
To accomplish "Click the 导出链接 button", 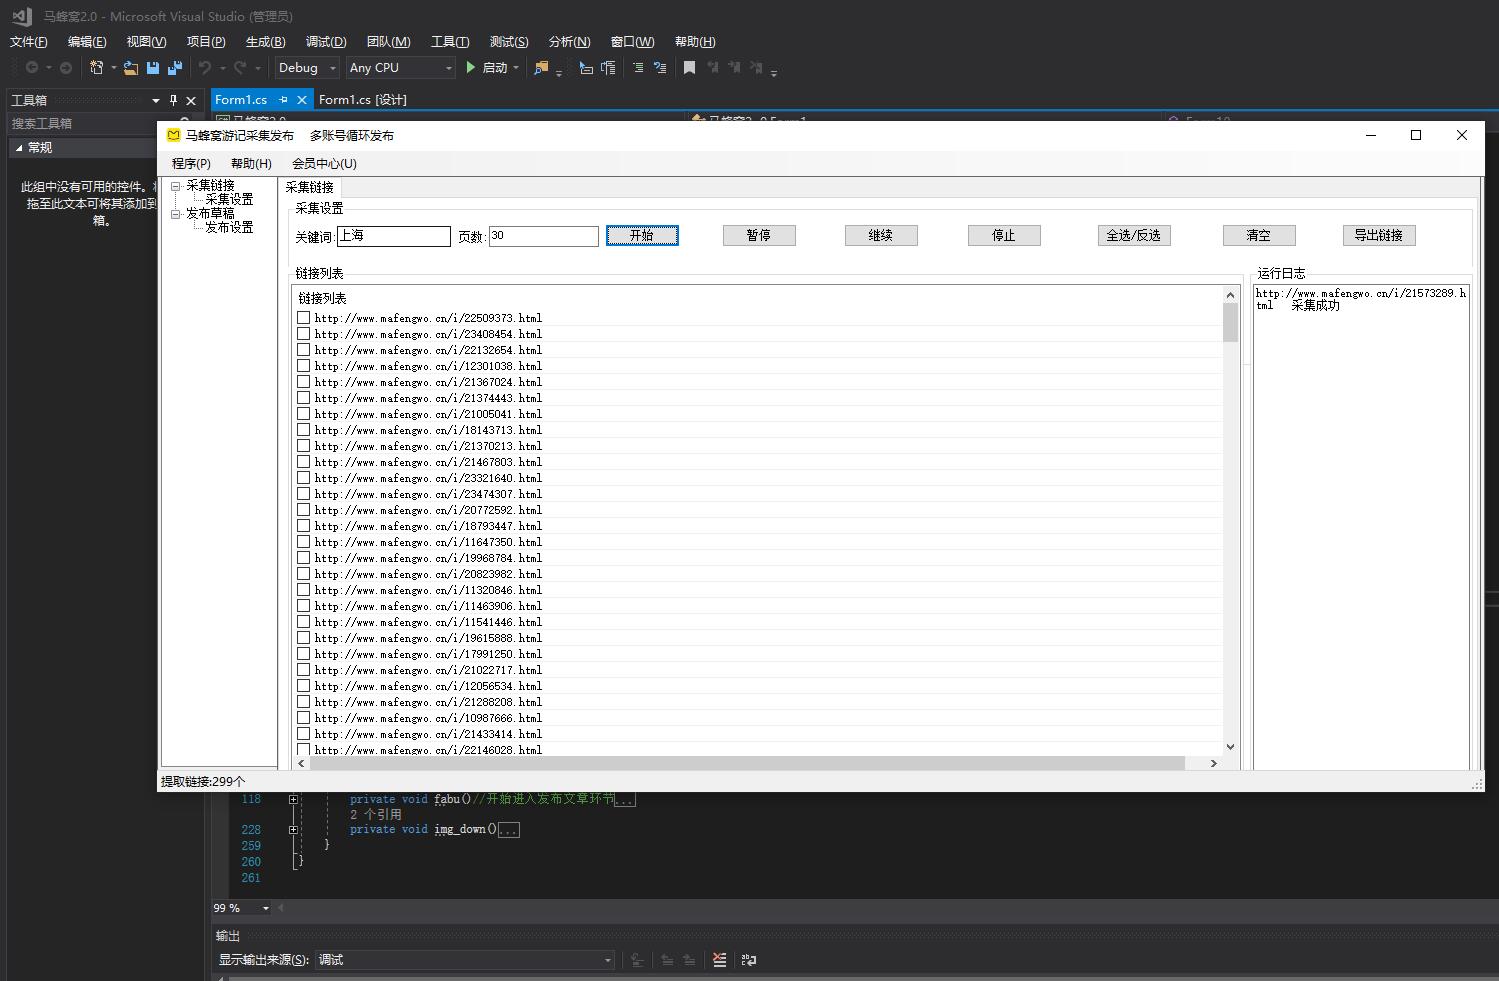I will [1379, 235].
